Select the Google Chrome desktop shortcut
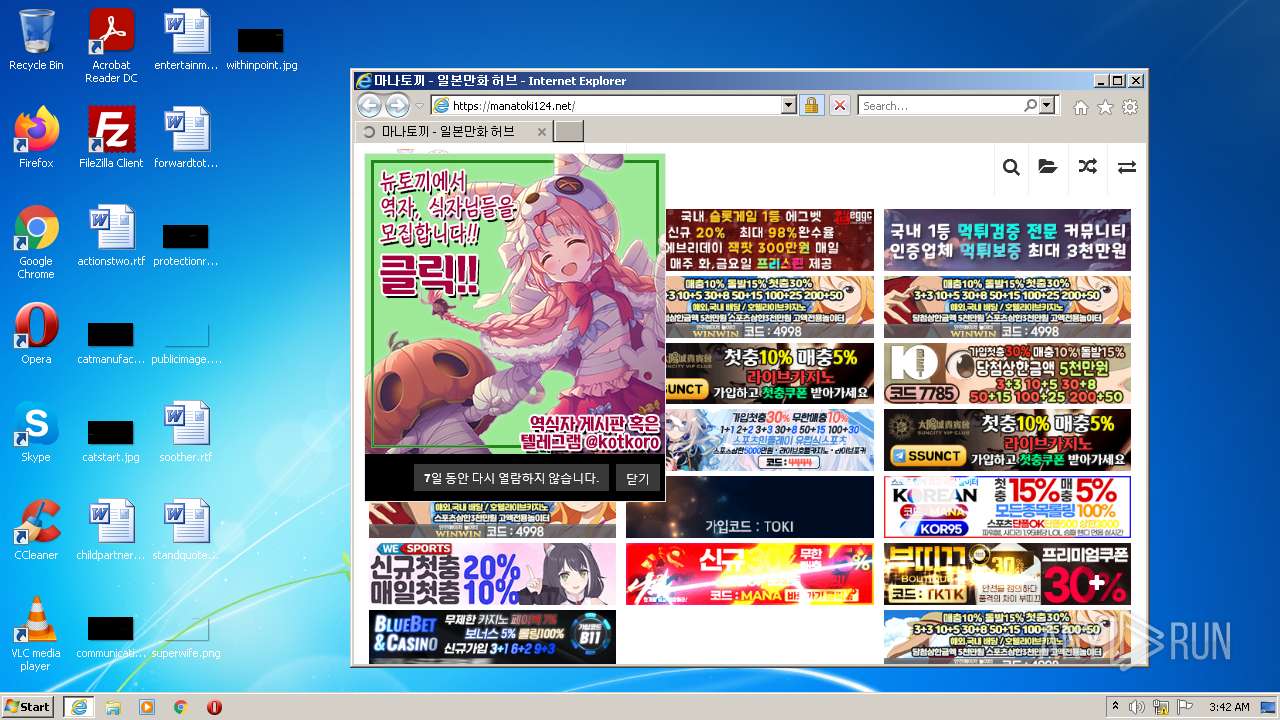 36,243
